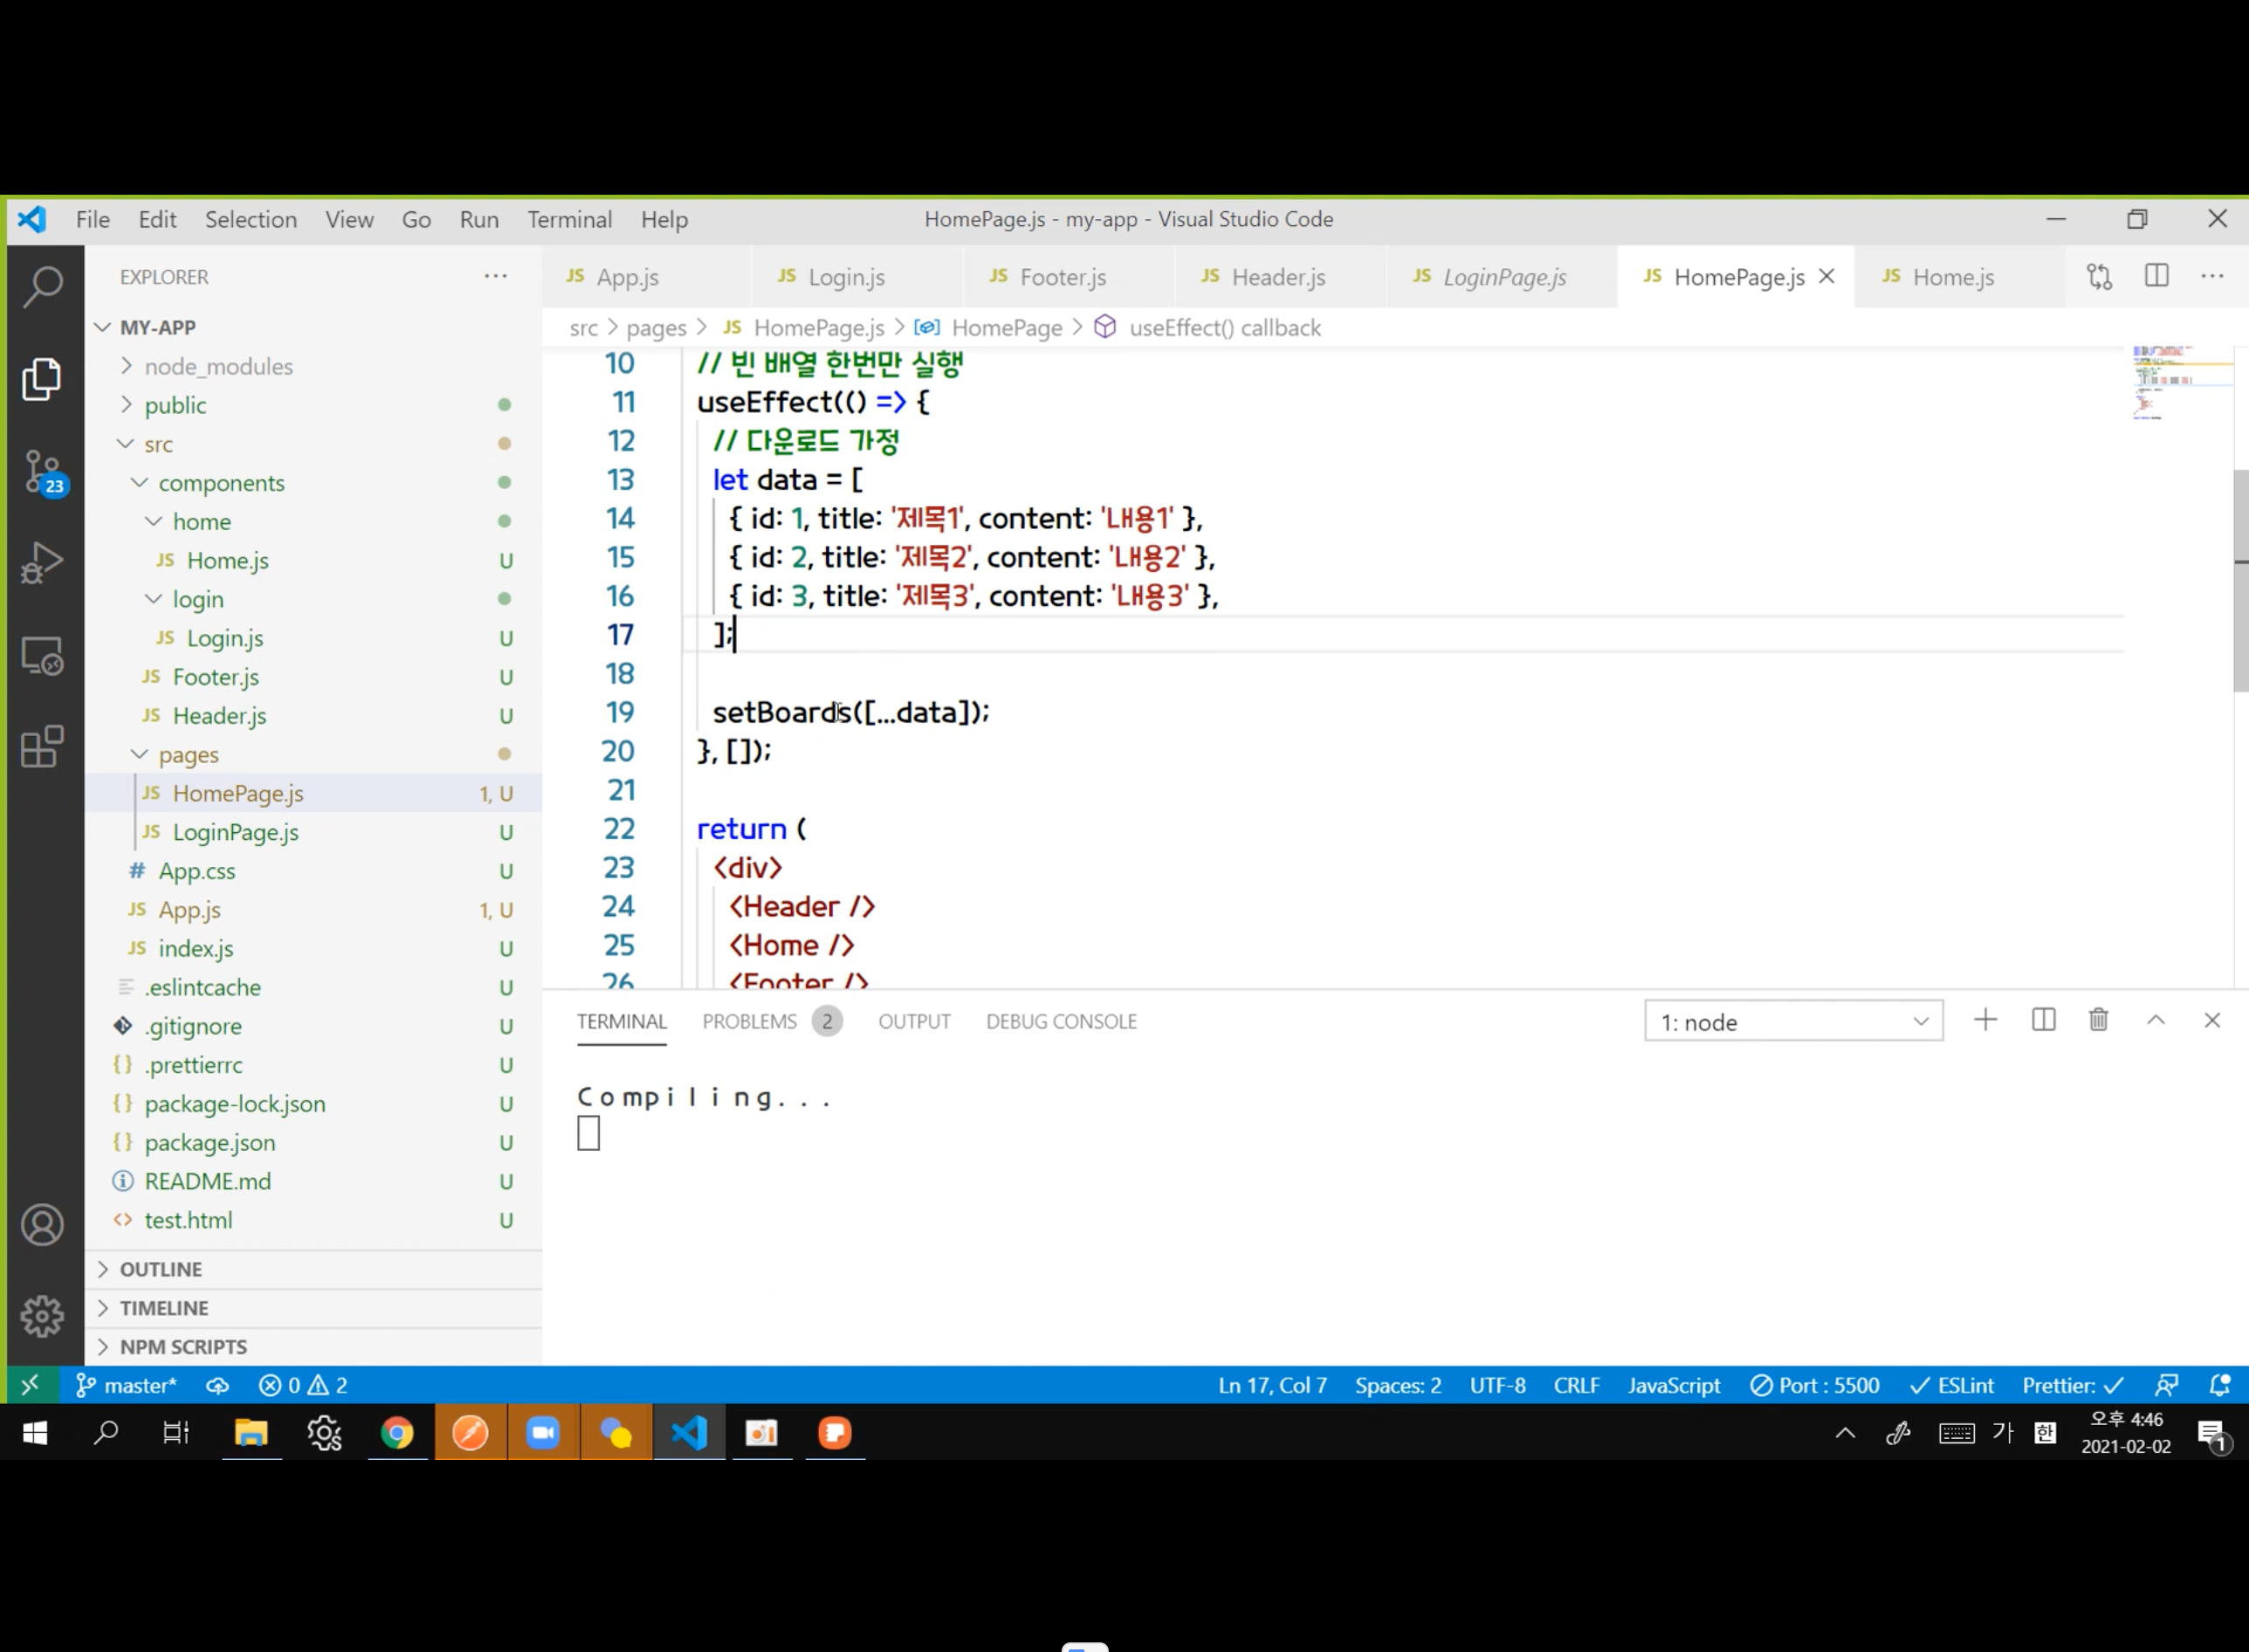This screenshot has height=1652, width=2249.
Task: Split the terminal panel
Action: (x=2044, y=1020)
